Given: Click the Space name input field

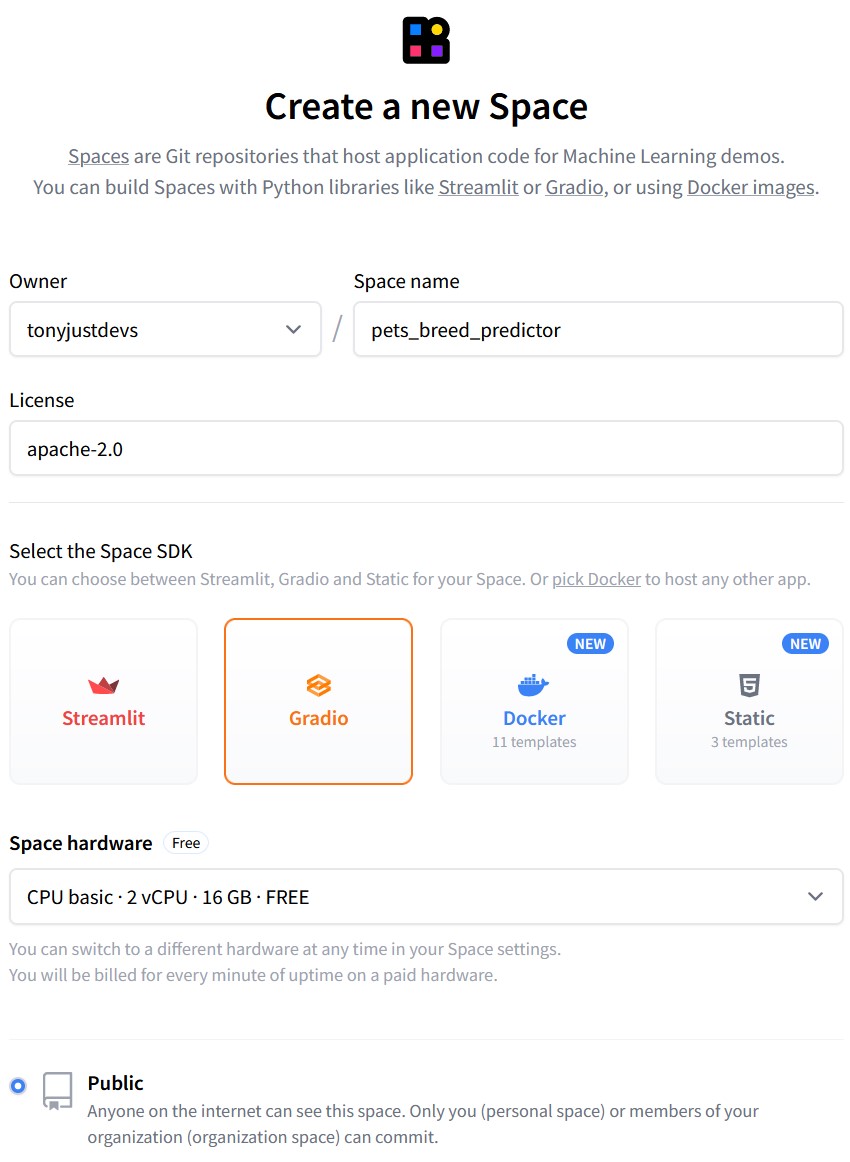Looking at the screenshot, I should (x=598, y=330).
